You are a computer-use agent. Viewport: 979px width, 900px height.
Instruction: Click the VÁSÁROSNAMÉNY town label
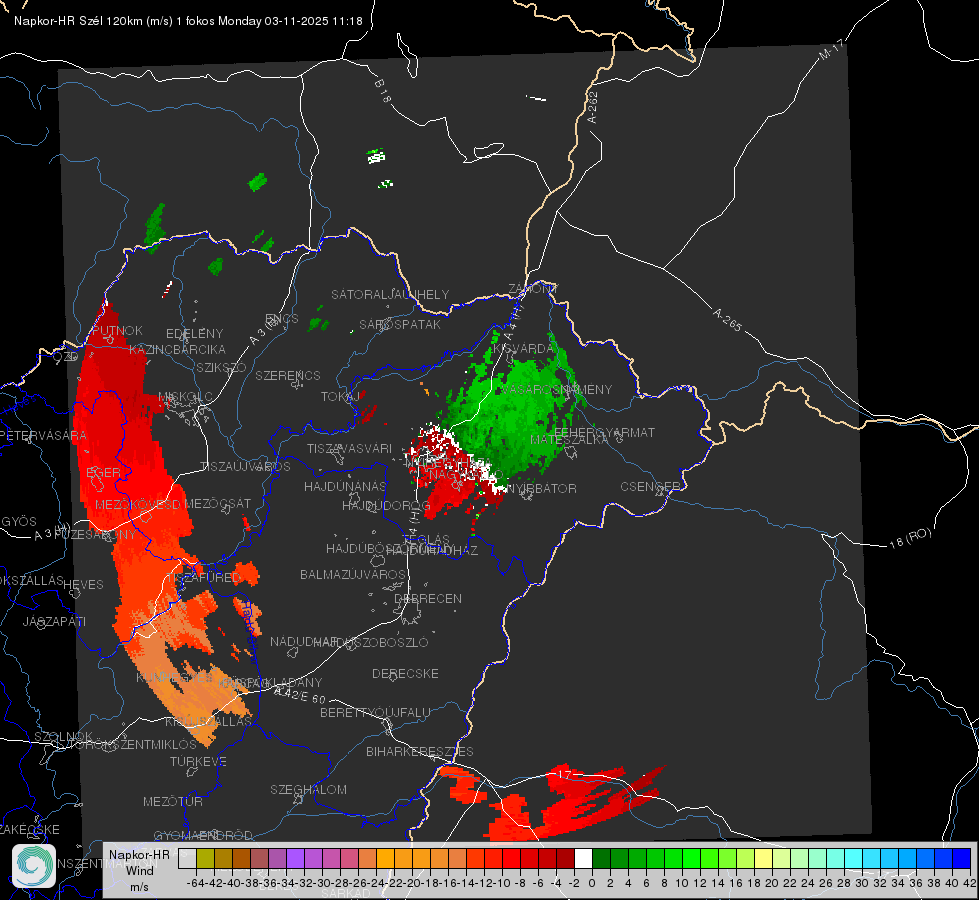pos(556,389)
